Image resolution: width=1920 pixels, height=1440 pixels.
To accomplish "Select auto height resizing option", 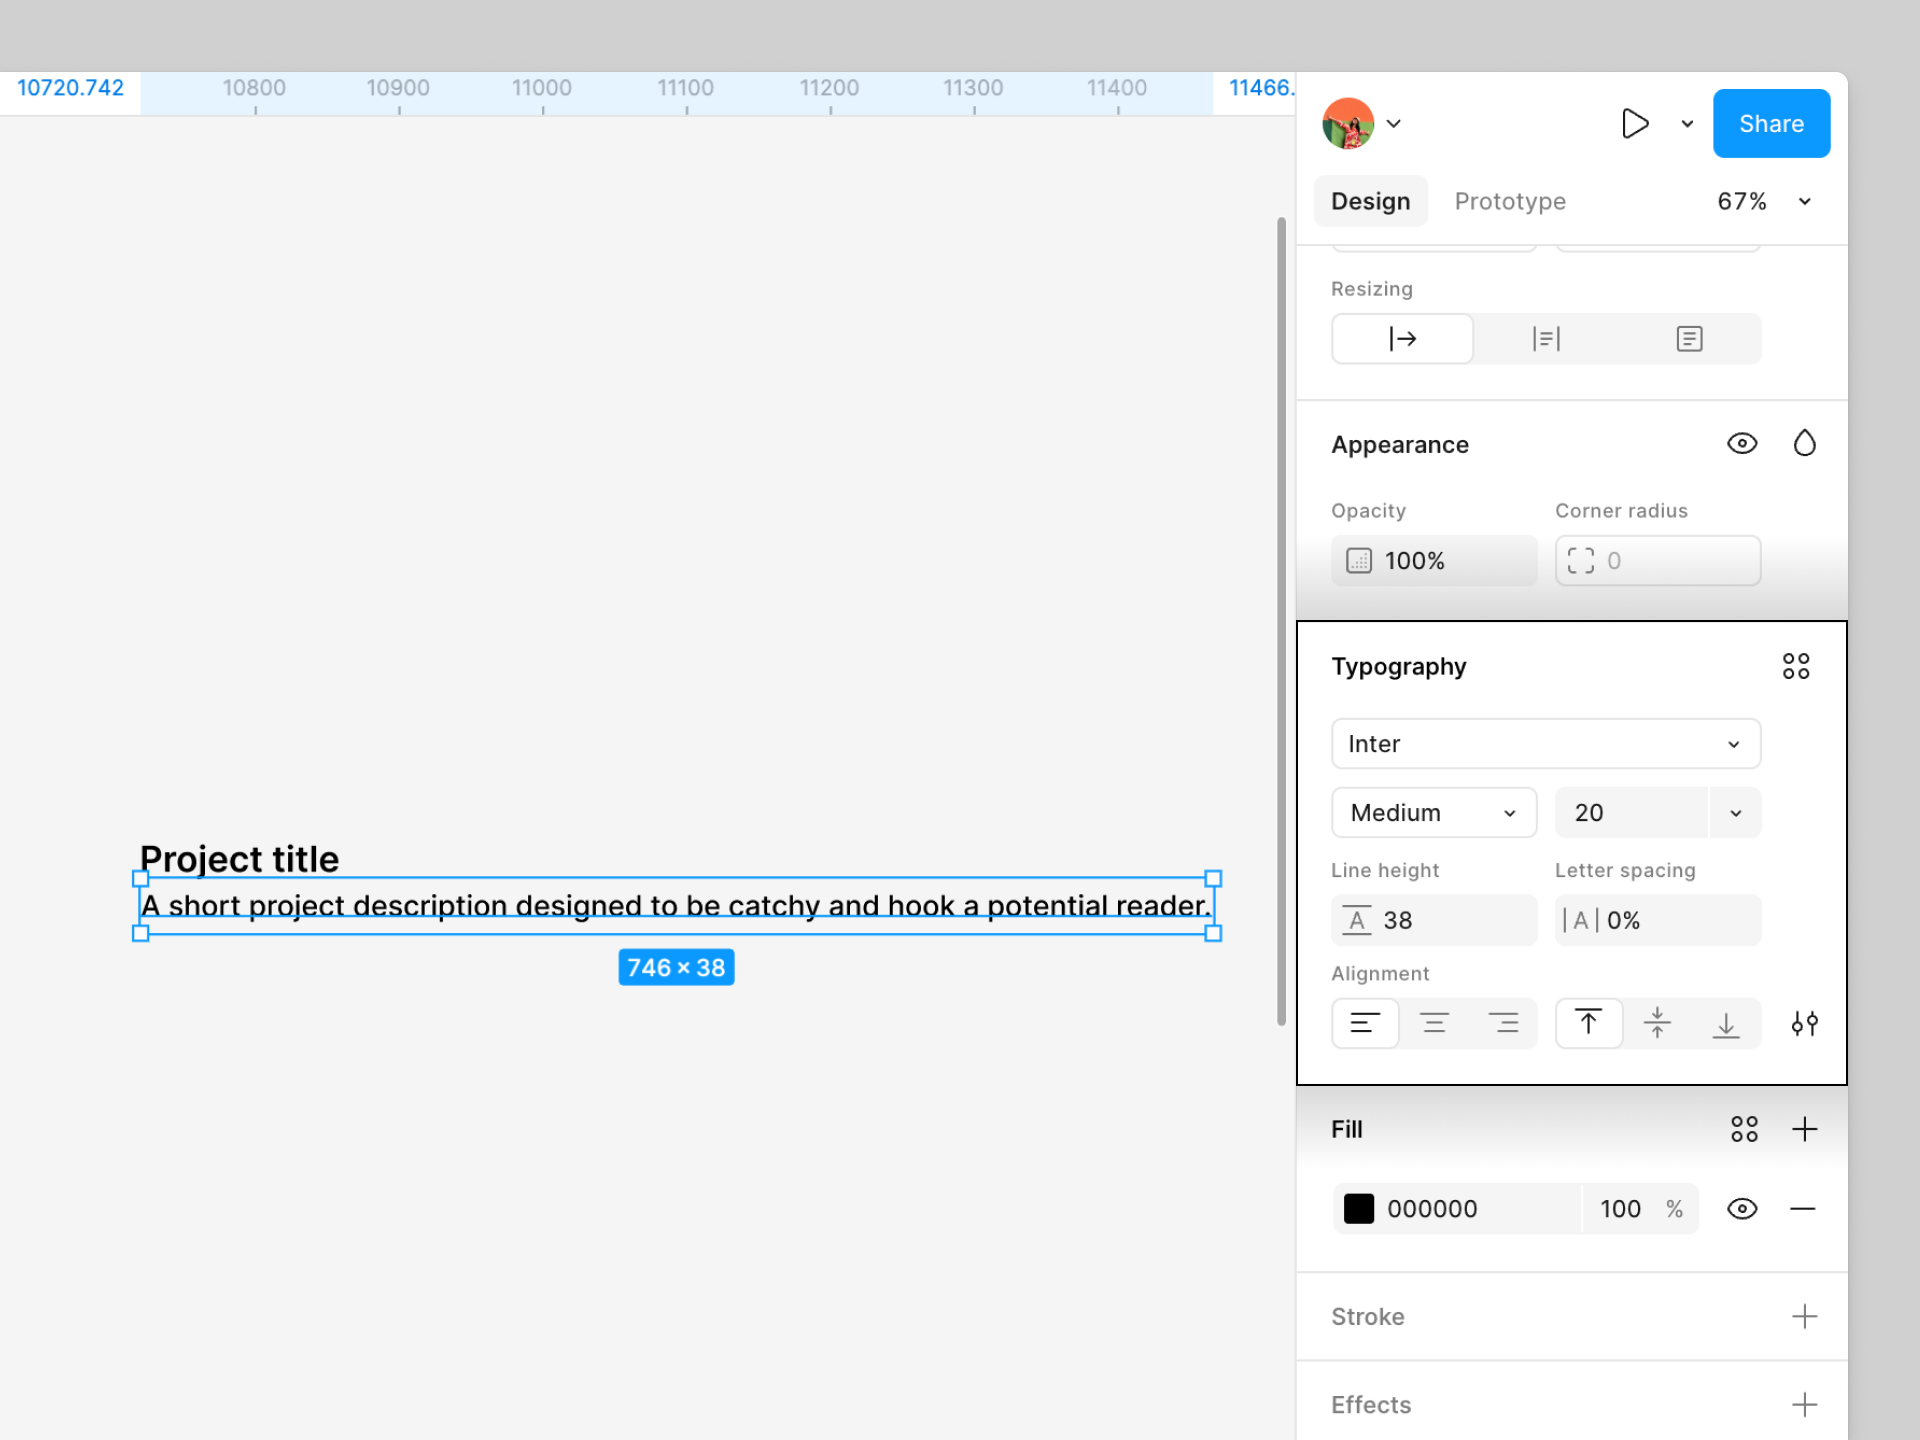I will (1546, 339).
